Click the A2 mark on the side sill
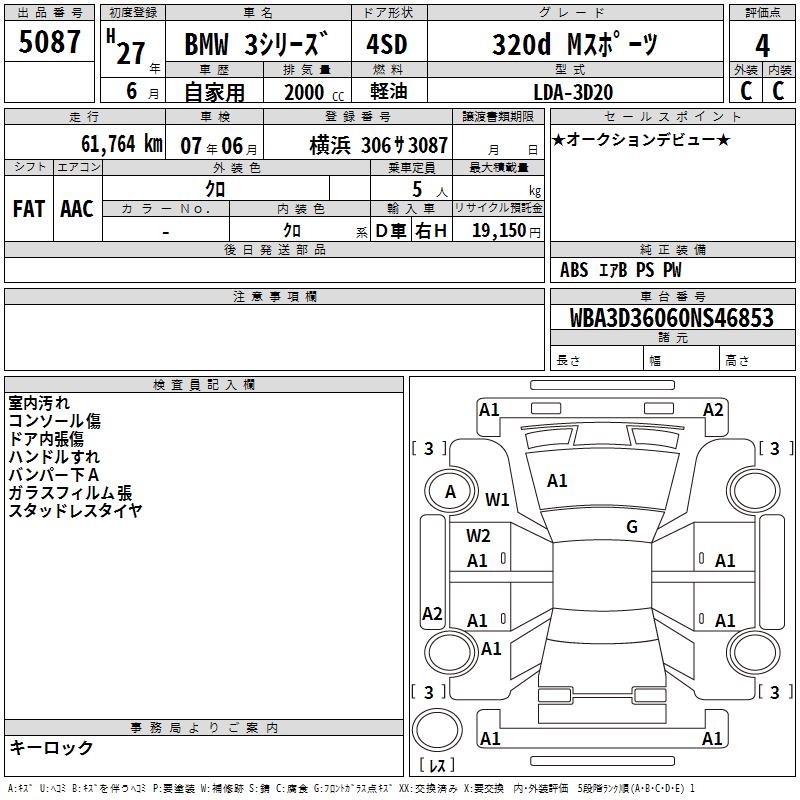This screenshot has height=800, width=800. pyautogui.click(x=432, y=613)
